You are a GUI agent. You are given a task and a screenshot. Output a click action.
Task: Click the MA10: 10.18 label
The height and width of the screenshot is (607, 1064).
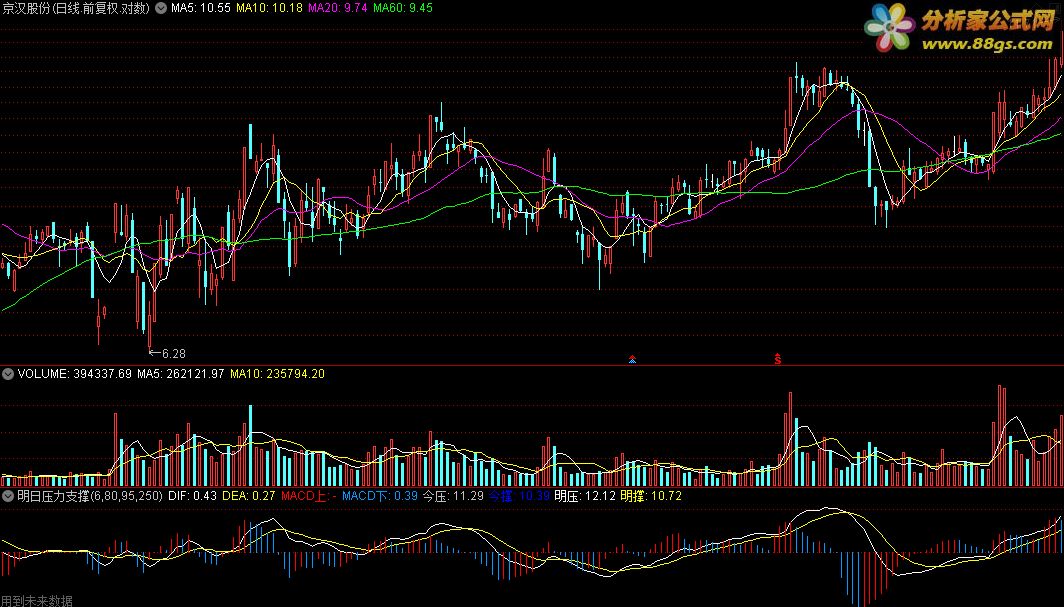269,8
